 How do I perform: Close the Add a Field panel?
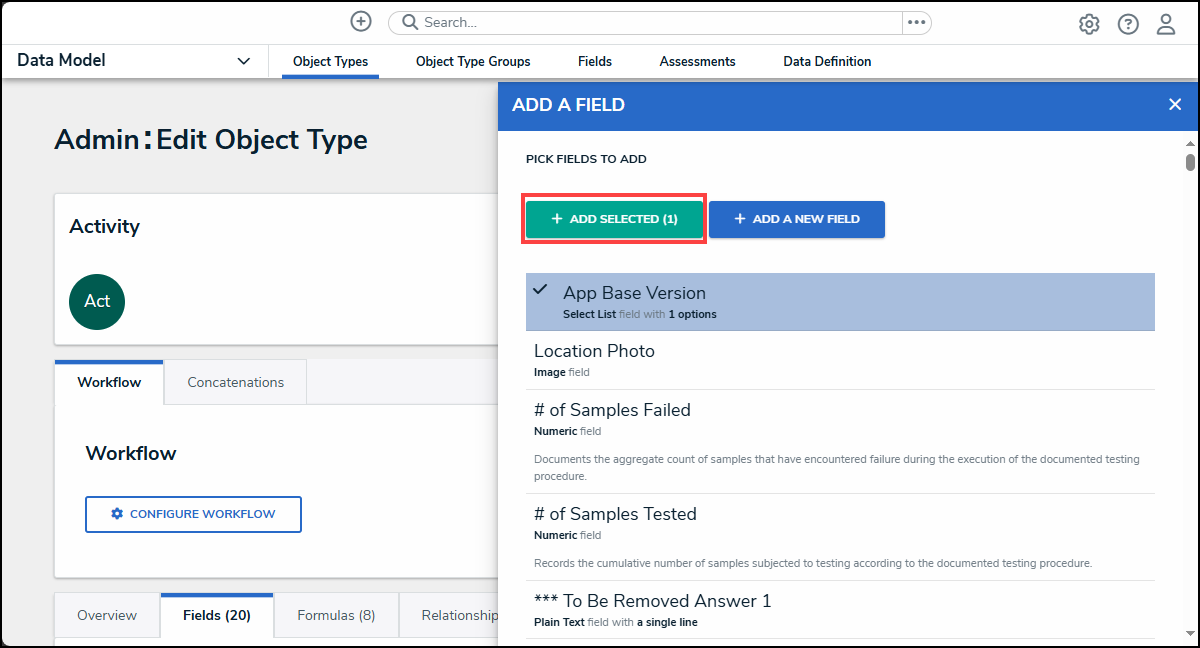coord(1175,104)
